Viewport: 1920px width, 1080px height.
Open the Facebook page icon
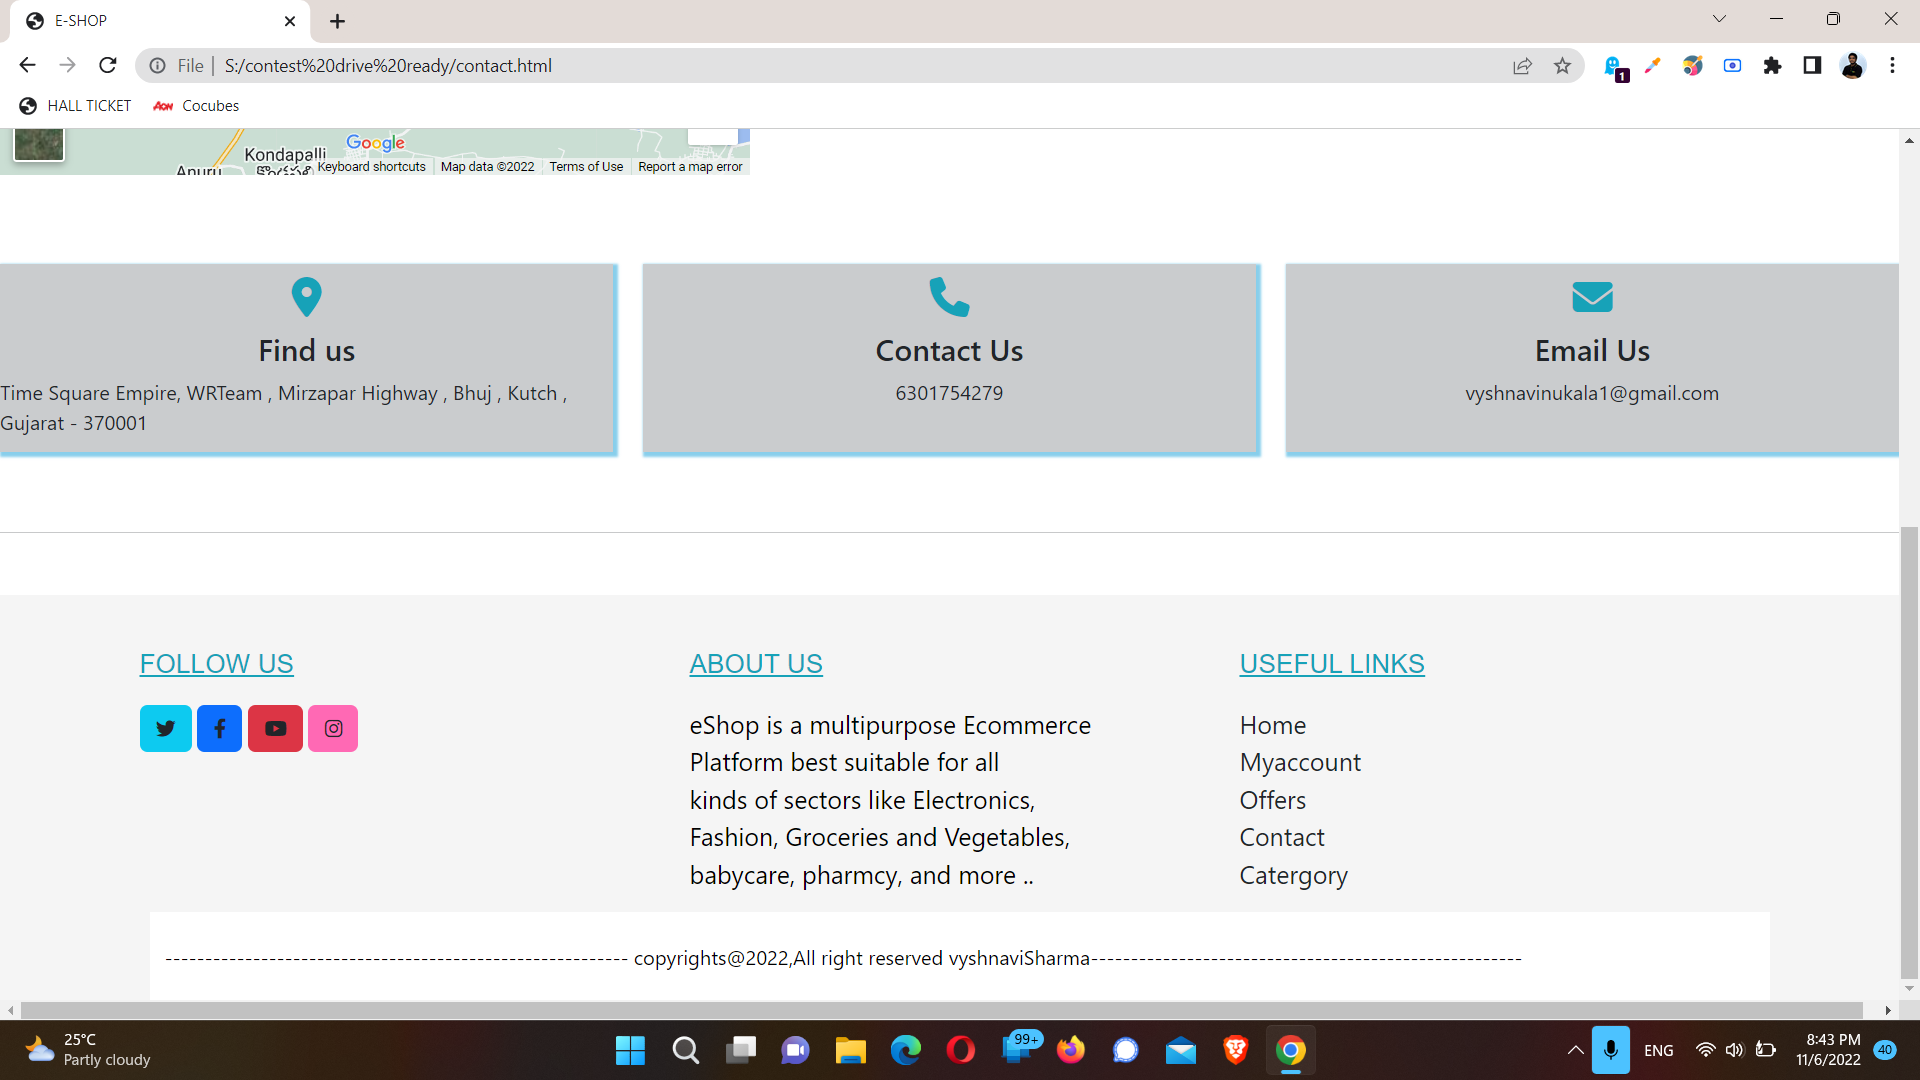[x=219, y=728]
